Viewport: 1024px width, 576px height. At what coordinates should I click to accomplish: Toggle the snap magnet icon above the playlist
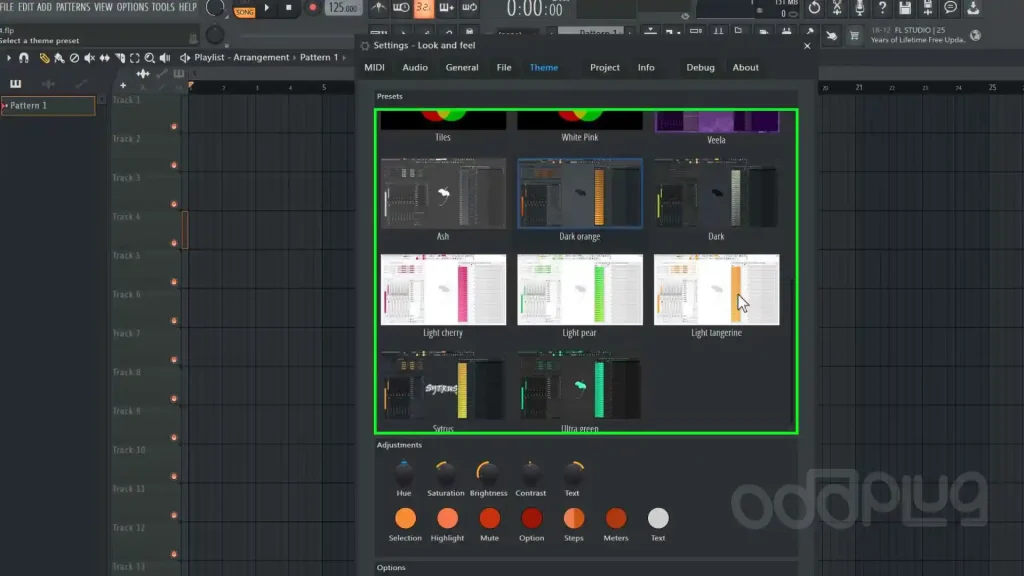click(x=25, y=58)
